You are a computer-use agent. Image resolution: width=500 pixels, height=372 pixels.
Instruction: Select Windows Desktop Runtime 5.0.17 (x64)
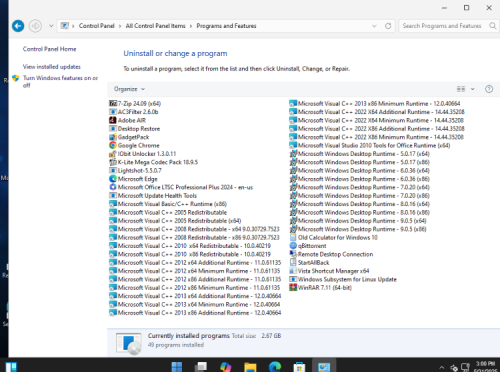pyautogui.click(x=359, y=154)
